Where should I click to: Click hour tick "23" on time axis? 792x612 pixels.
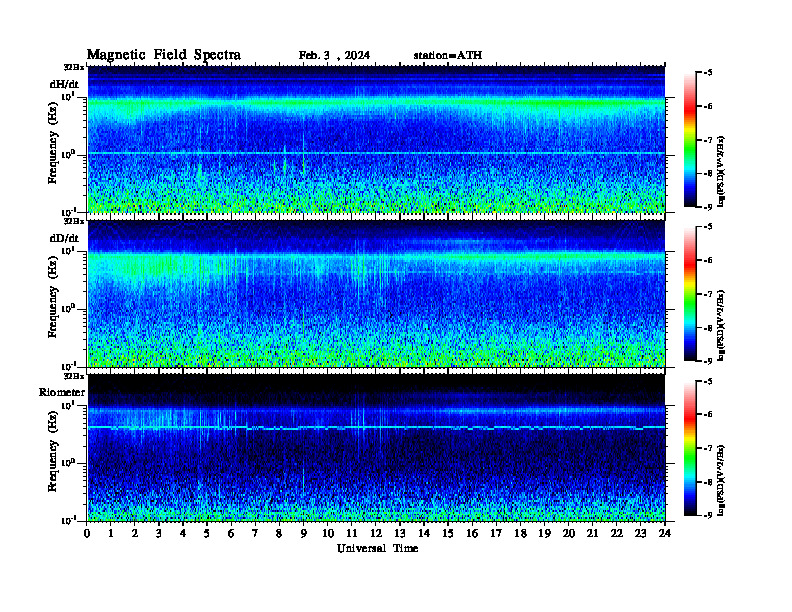640,534
